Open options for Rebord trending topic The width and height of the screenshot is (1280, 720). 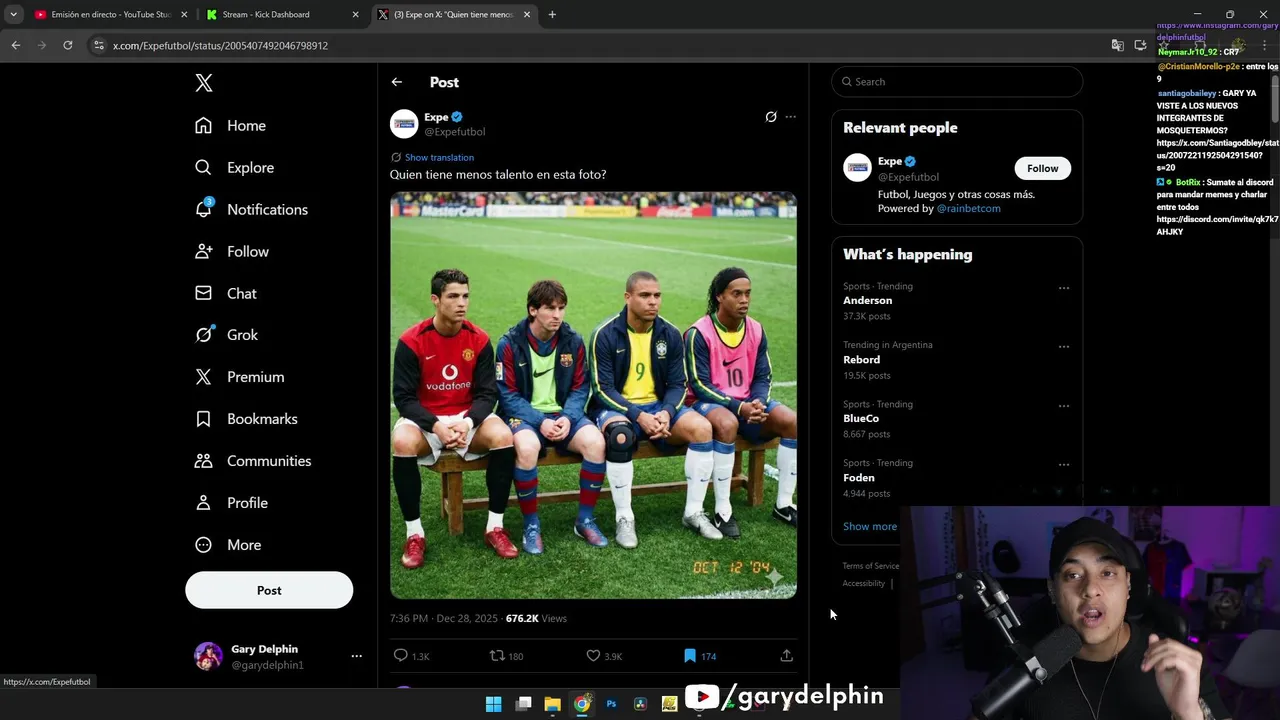[1064, 347]
